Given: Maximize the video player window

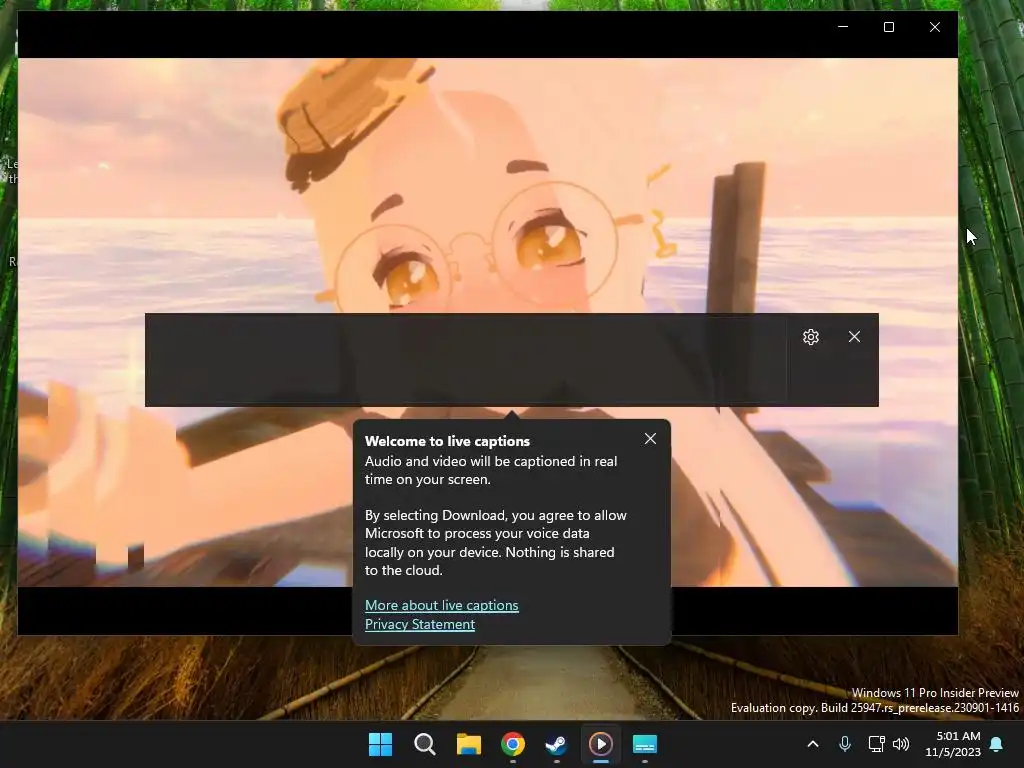Looking at the screenshot, I should point(889,27).
